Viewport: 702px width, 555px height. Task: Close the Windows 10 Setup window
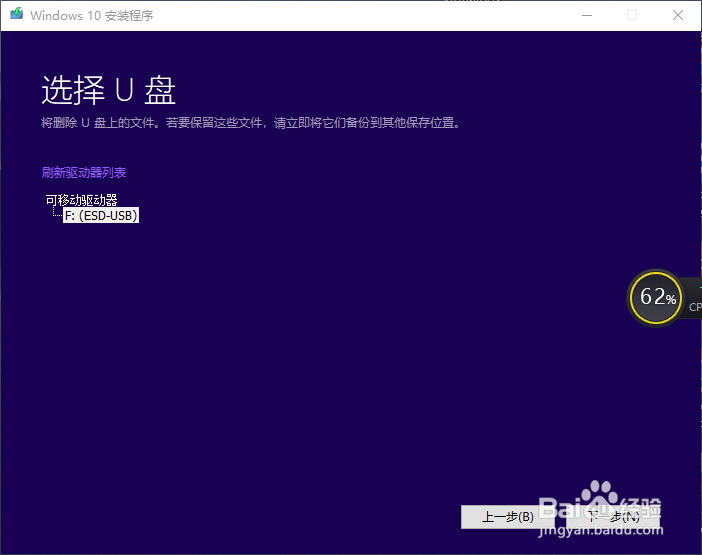678,16
